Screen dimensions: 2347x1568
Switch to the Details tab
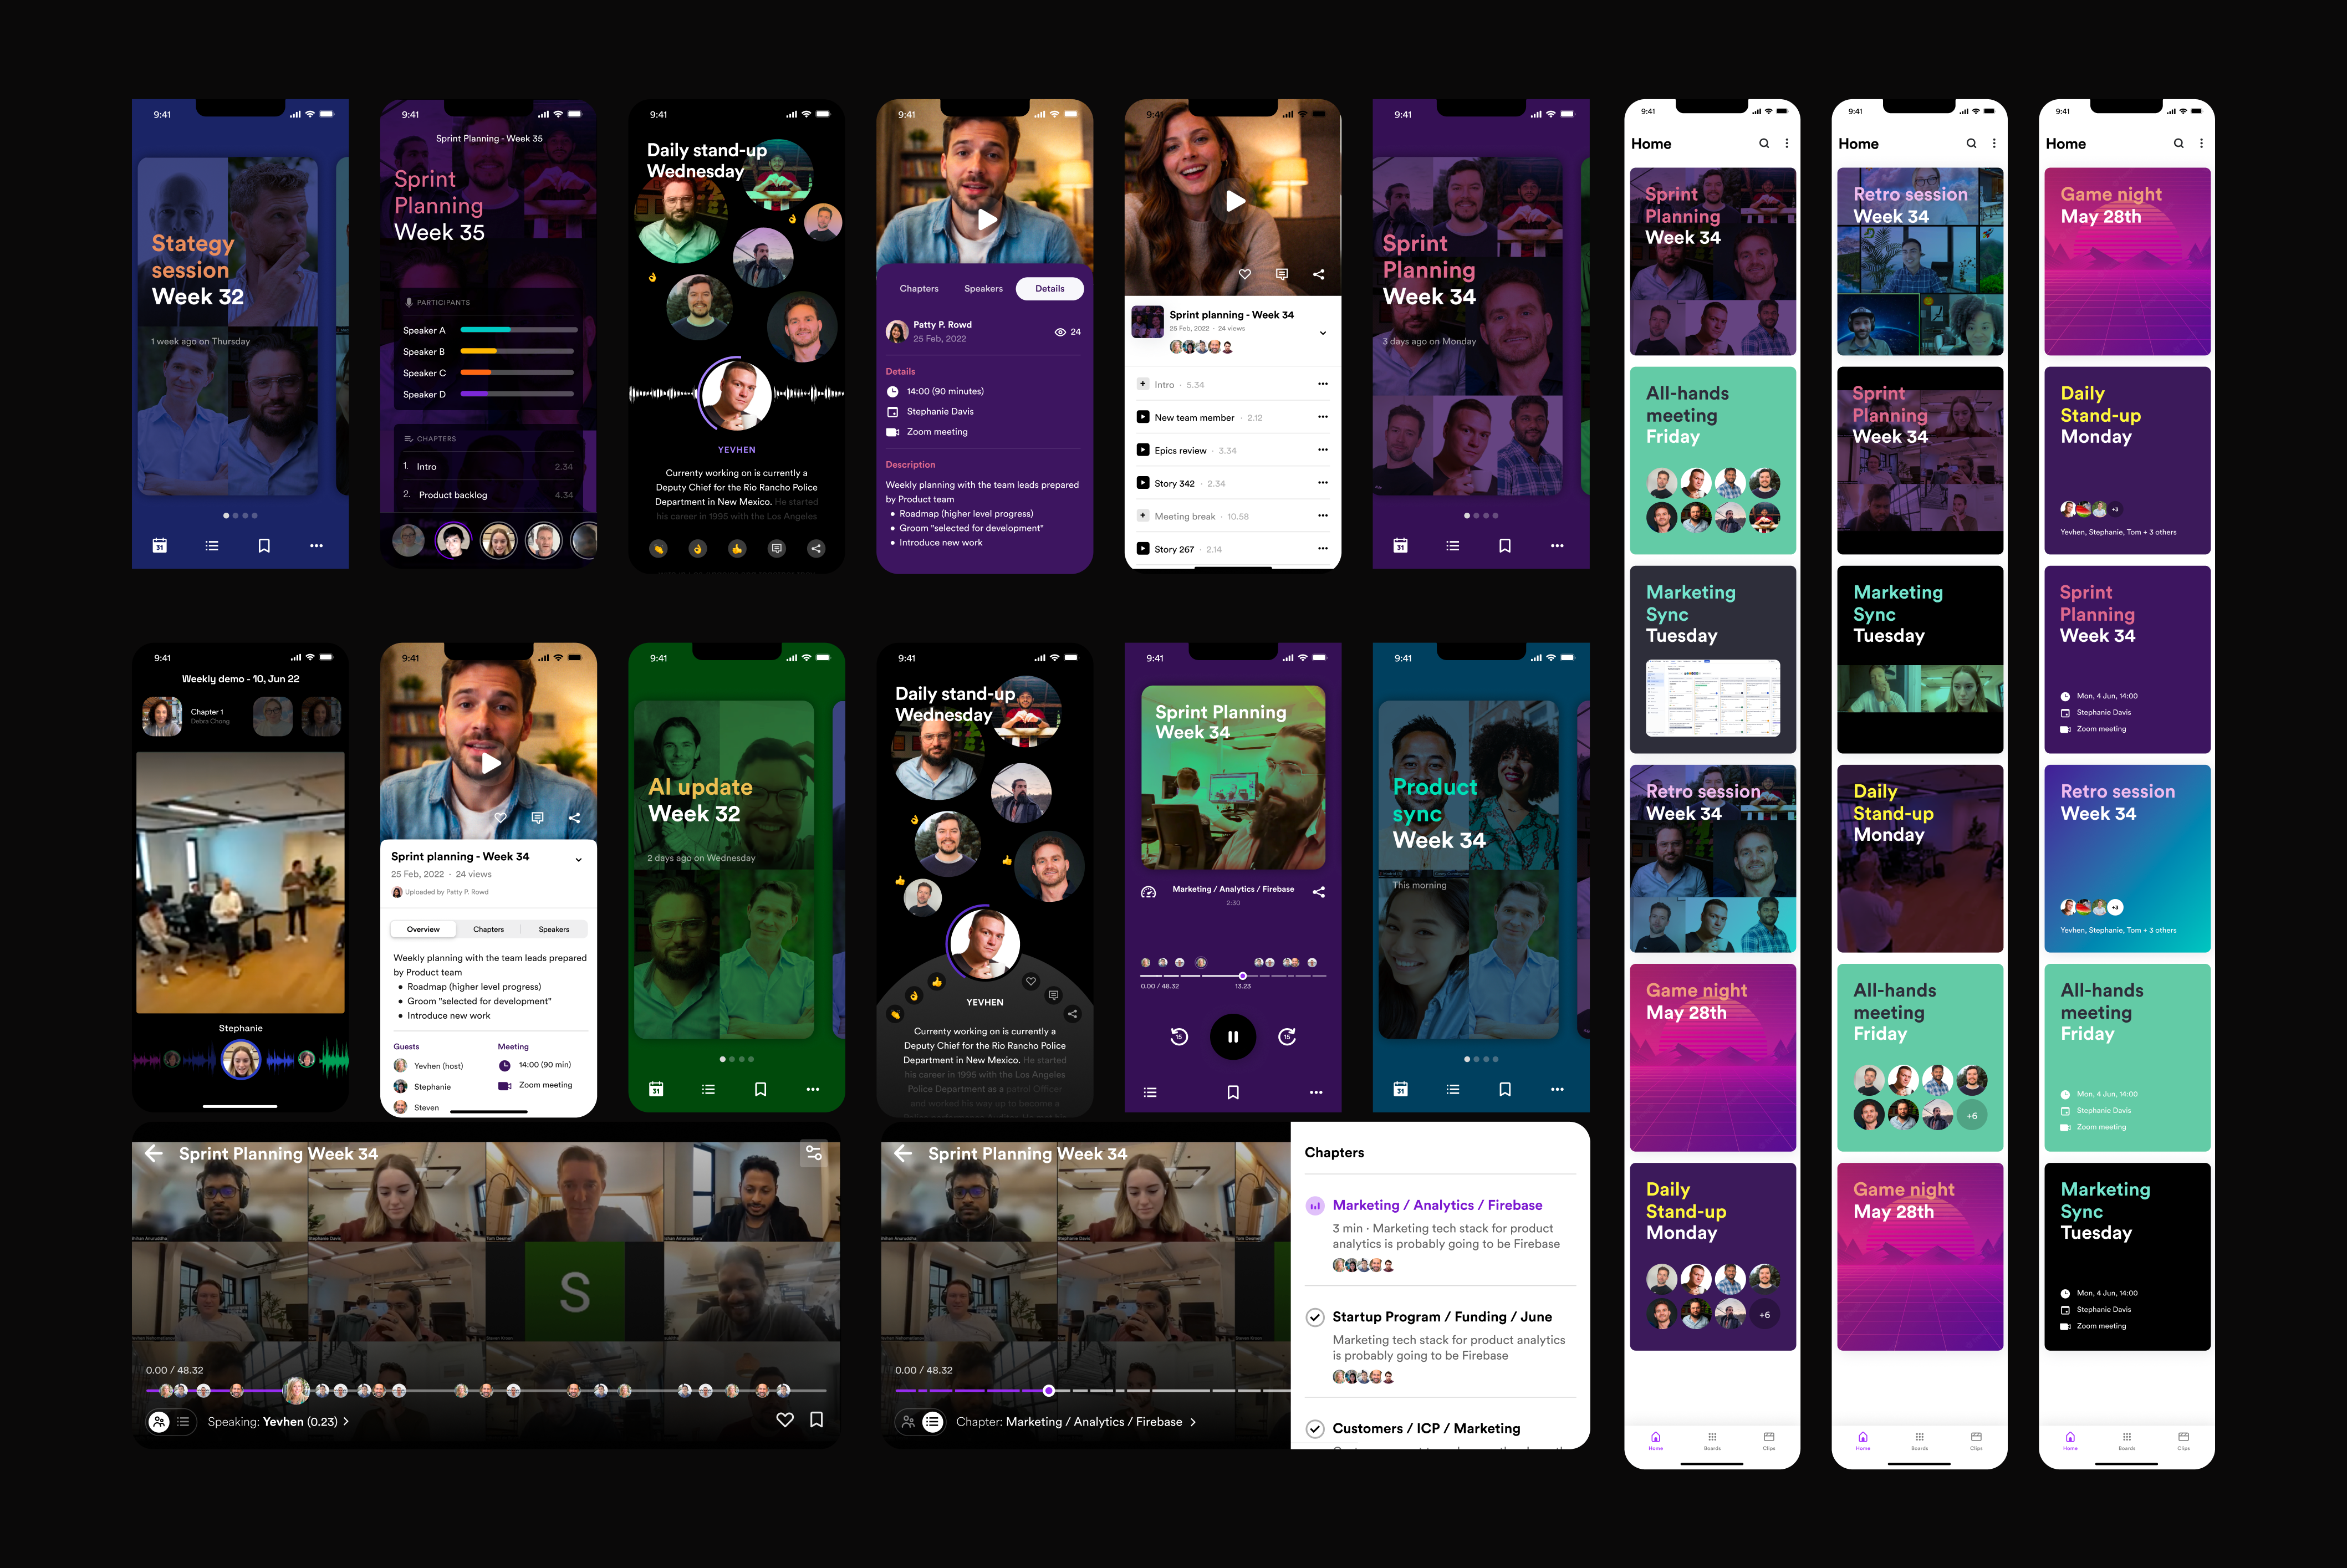pyautogui.click(x=1049, y=289)
